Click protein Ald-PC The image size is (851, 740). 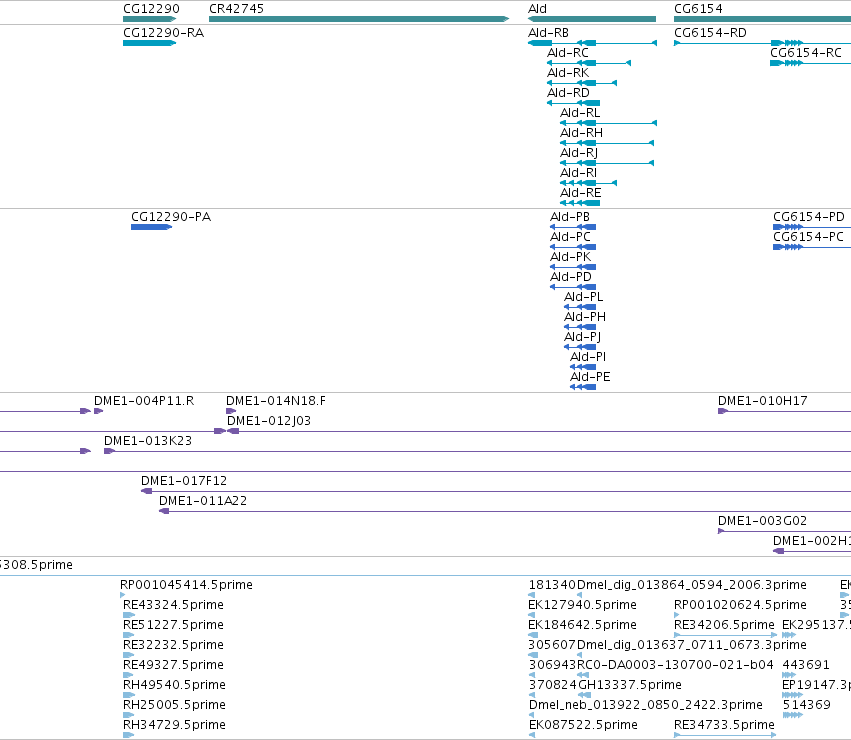[x=570, y=237]
